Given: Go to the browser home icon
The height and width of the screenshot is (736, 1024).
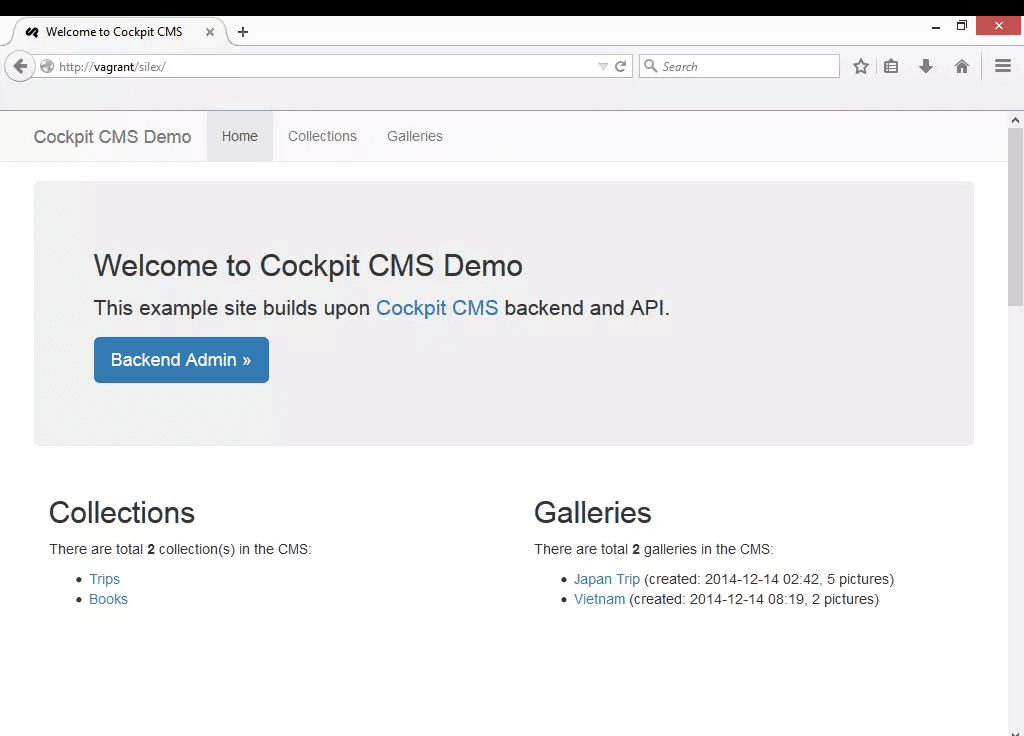Looking at the screenshot, I should tap(961, 67).
